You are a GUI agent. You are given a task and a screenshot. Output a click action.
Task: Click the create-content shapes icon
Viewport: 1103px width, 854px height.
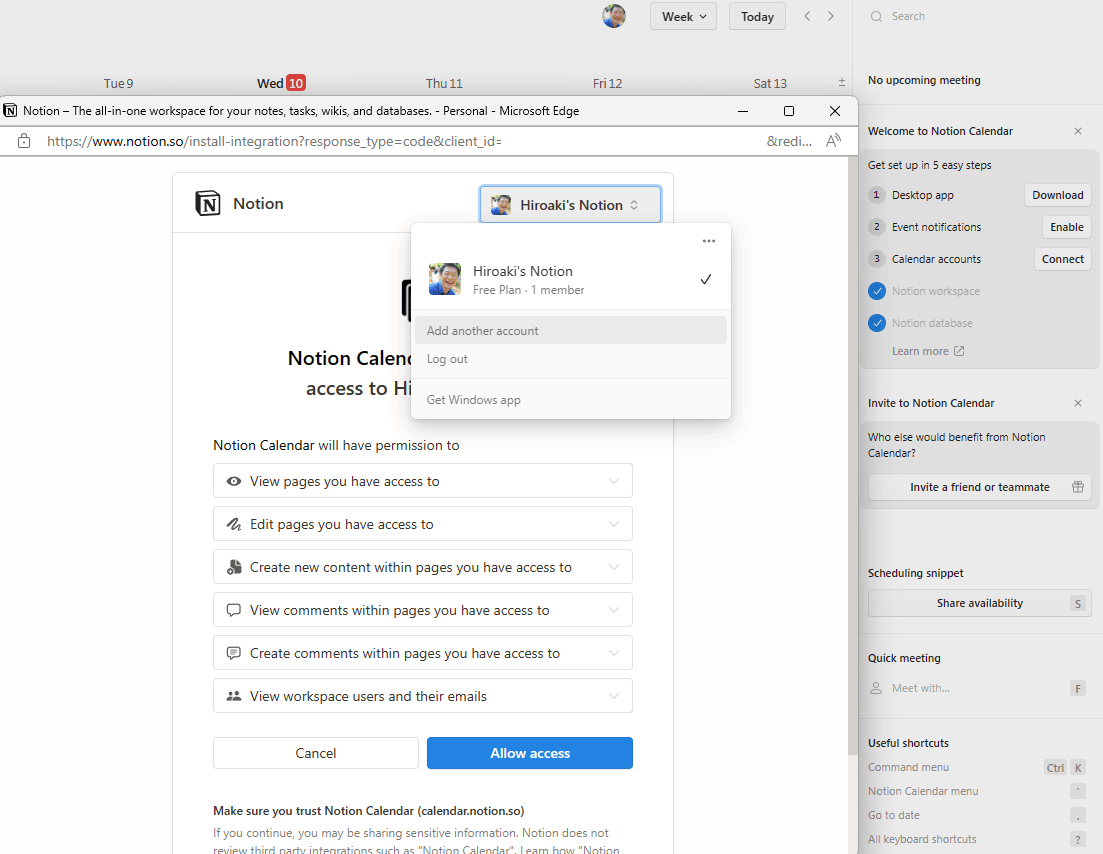coord(234,567)
